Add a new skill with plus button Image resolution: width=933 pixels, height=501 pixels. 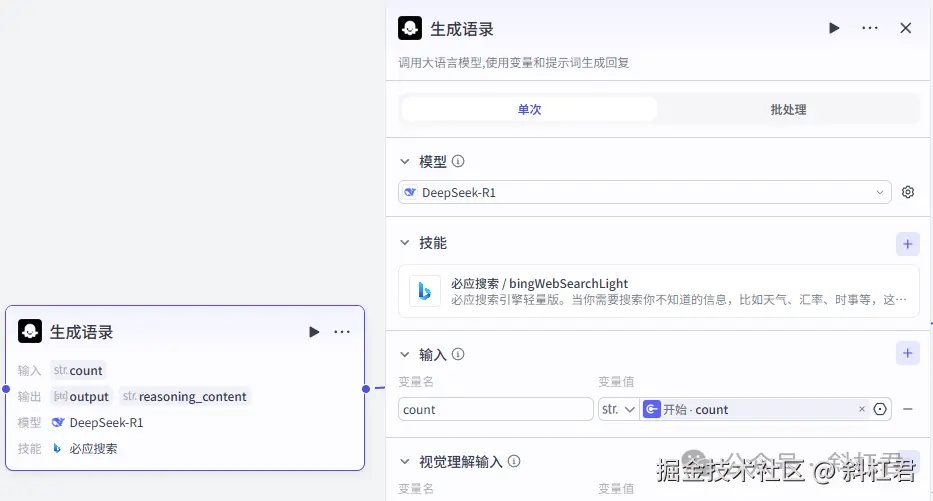[907, 244]
